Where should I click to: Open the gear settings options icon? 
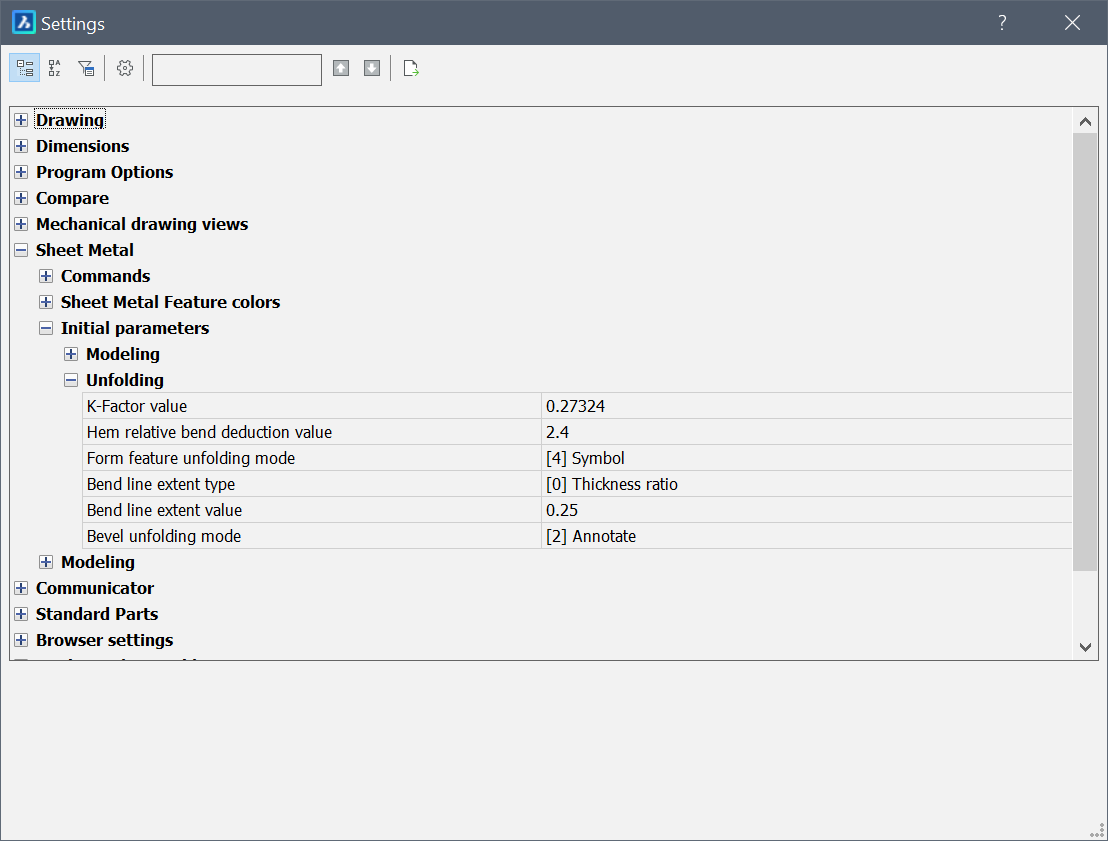click(125, 68)
